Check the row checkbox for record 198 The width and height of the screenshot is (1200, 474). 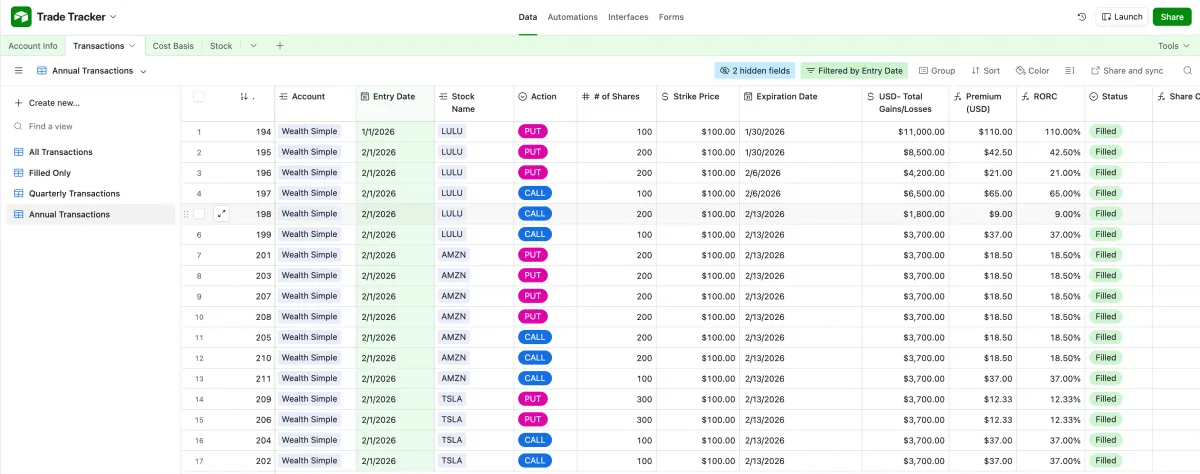point(199,213)
